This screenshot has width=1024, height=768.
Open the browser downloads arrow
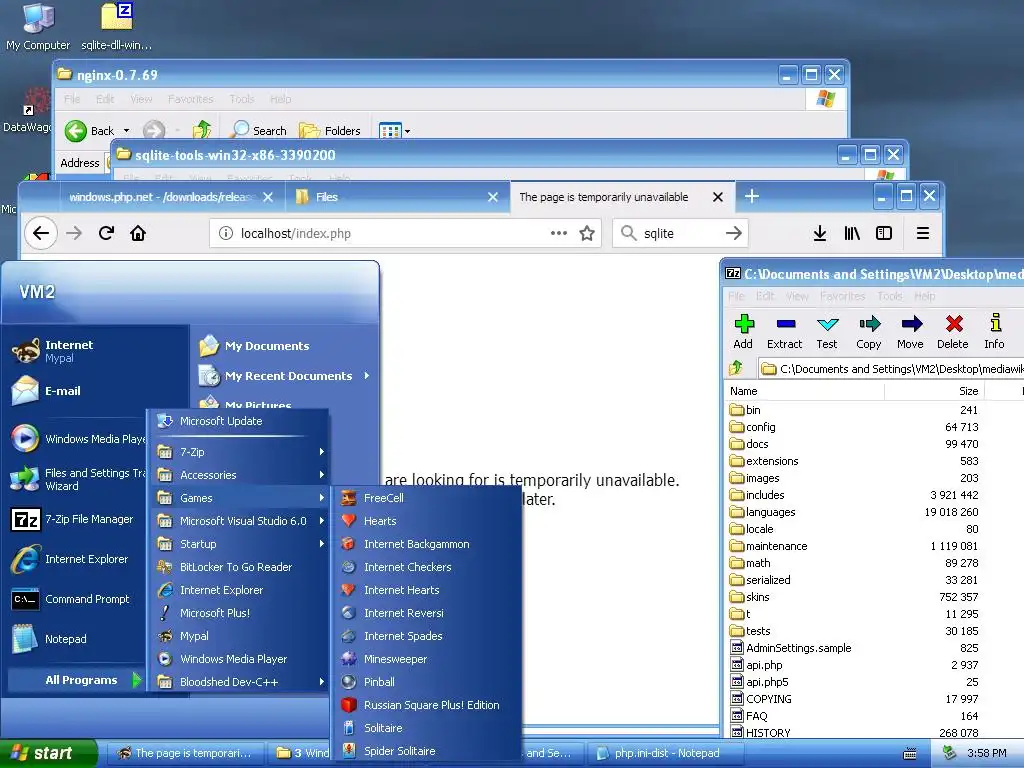coord(820,233)
